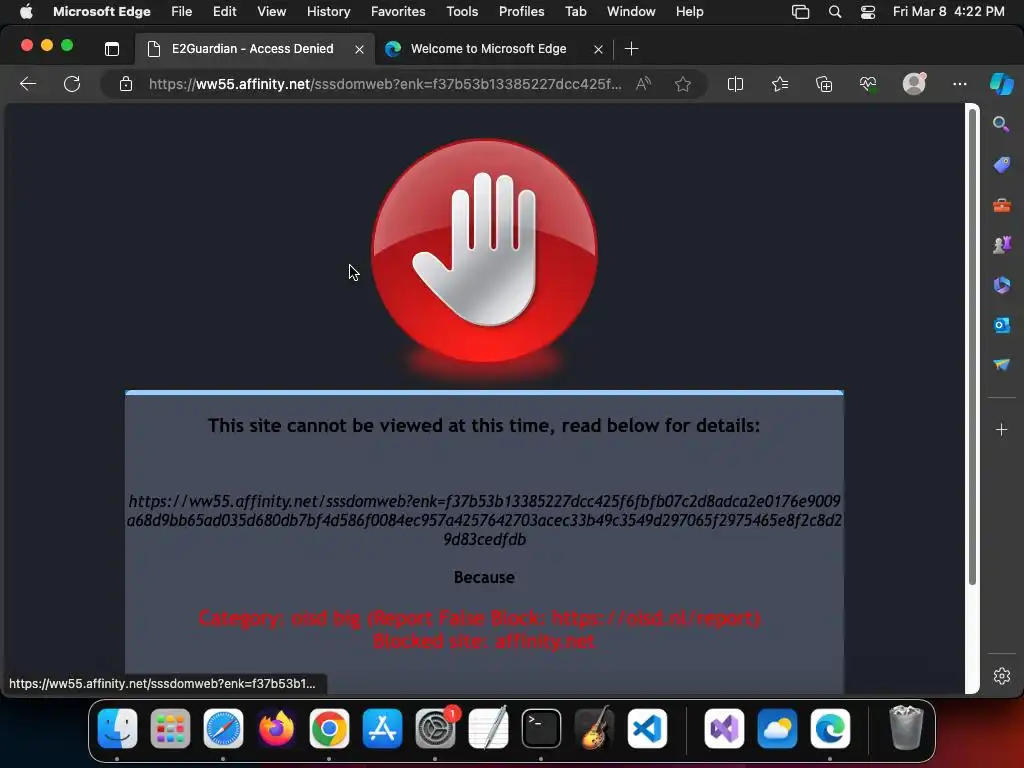
Task: Open the History menu
Action: click(328, 12)
